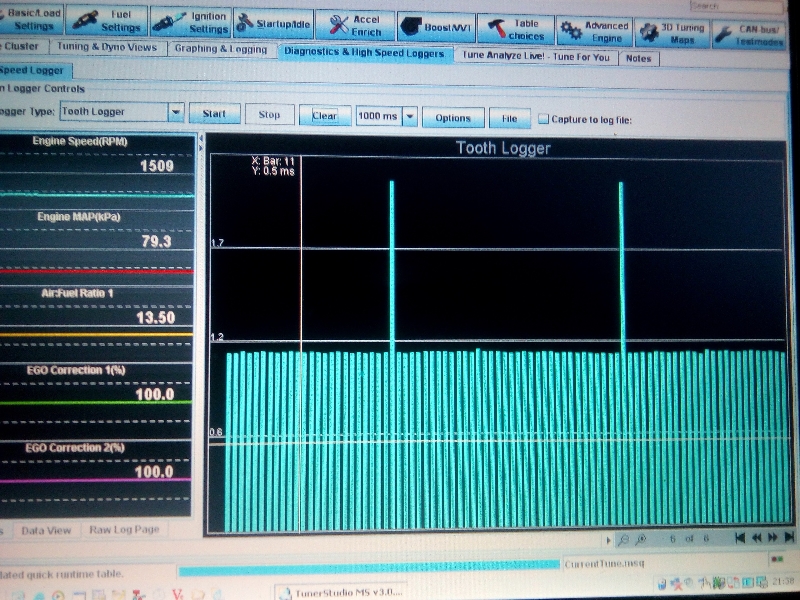800x600 pixels.
Task: Open logger Options button
Action: pos(453,117)
